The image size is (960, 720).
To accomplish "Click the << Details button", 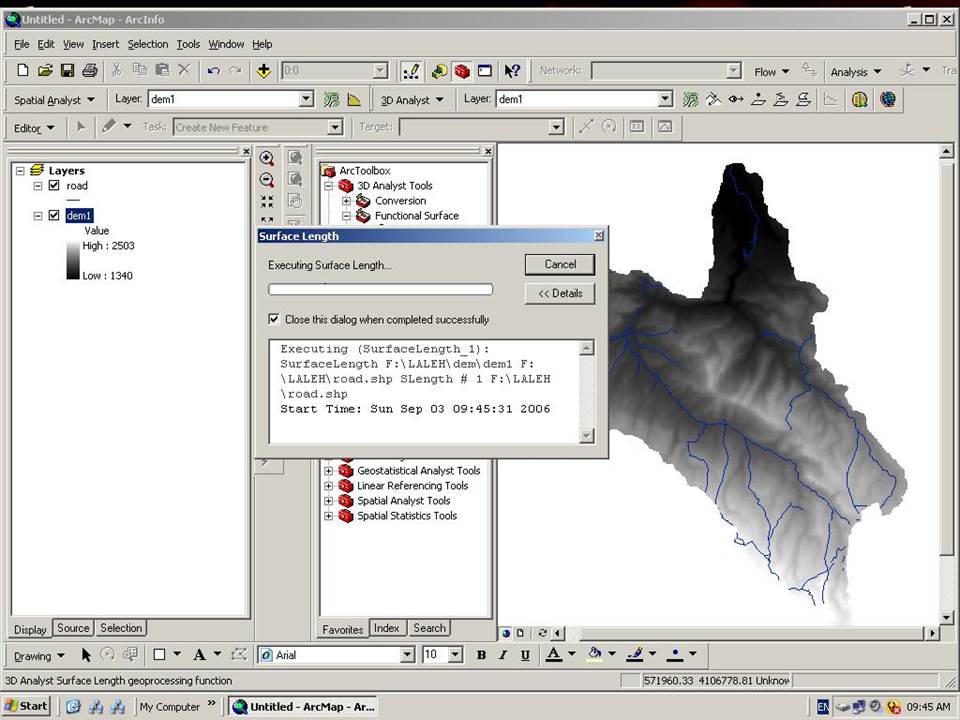I will pos(560,293).
